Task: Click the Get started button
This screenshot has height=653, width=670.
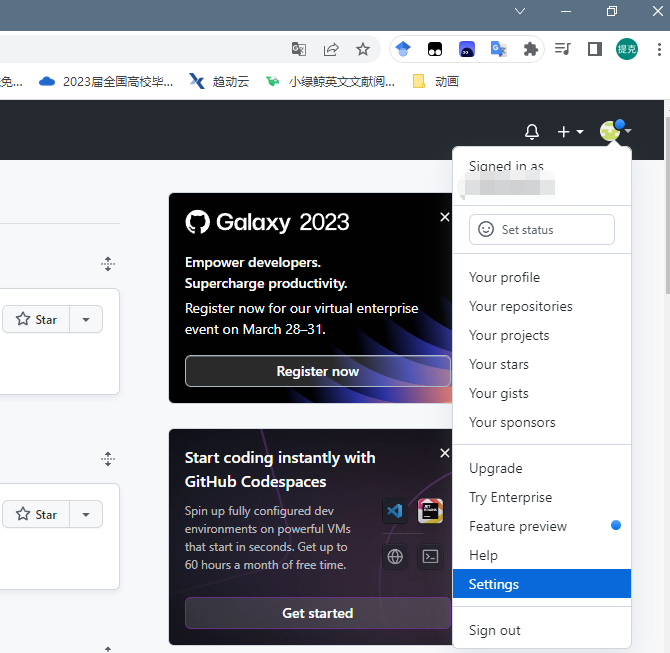Action: (x=317, y=613)
